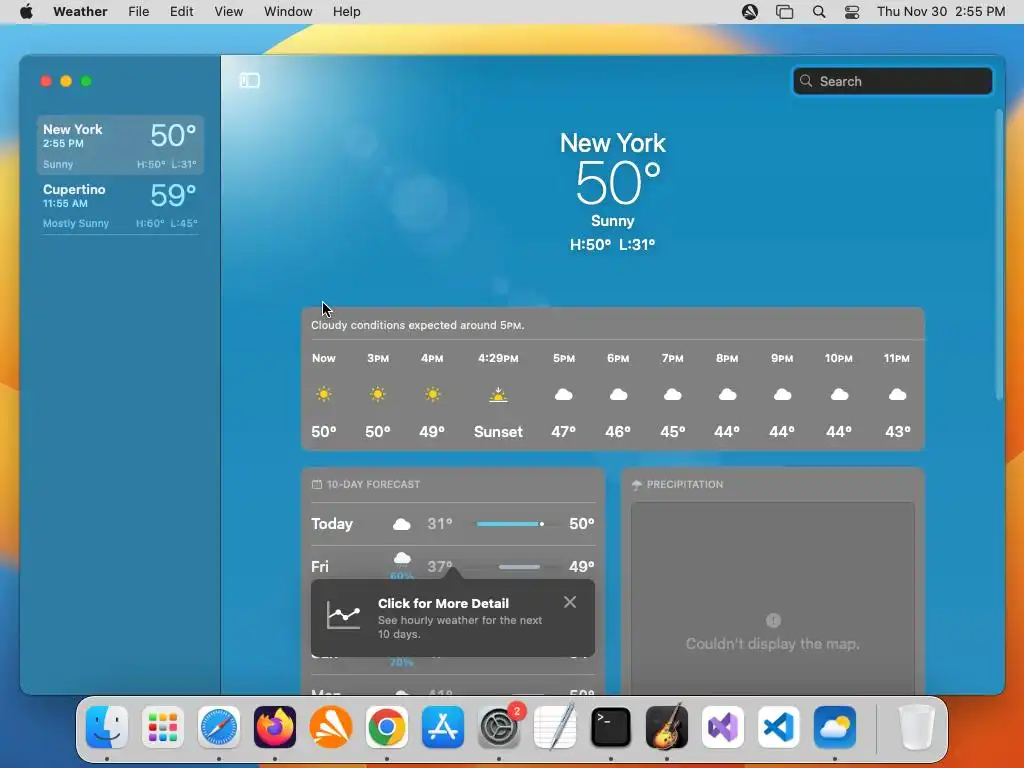Click the 5PM cloud icon
This screenshot has width=1024, height=768.
(564, 394)
